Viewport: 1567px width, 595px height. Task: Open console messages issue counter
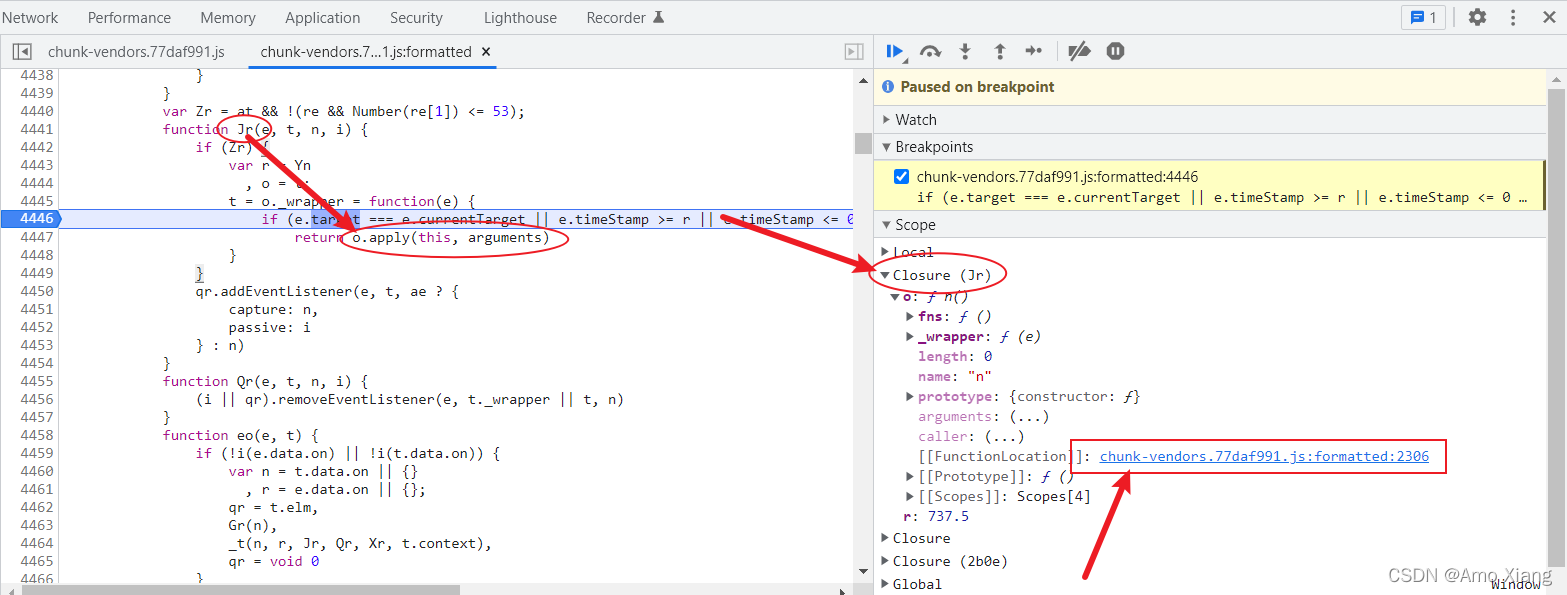tap(1423, 17)
